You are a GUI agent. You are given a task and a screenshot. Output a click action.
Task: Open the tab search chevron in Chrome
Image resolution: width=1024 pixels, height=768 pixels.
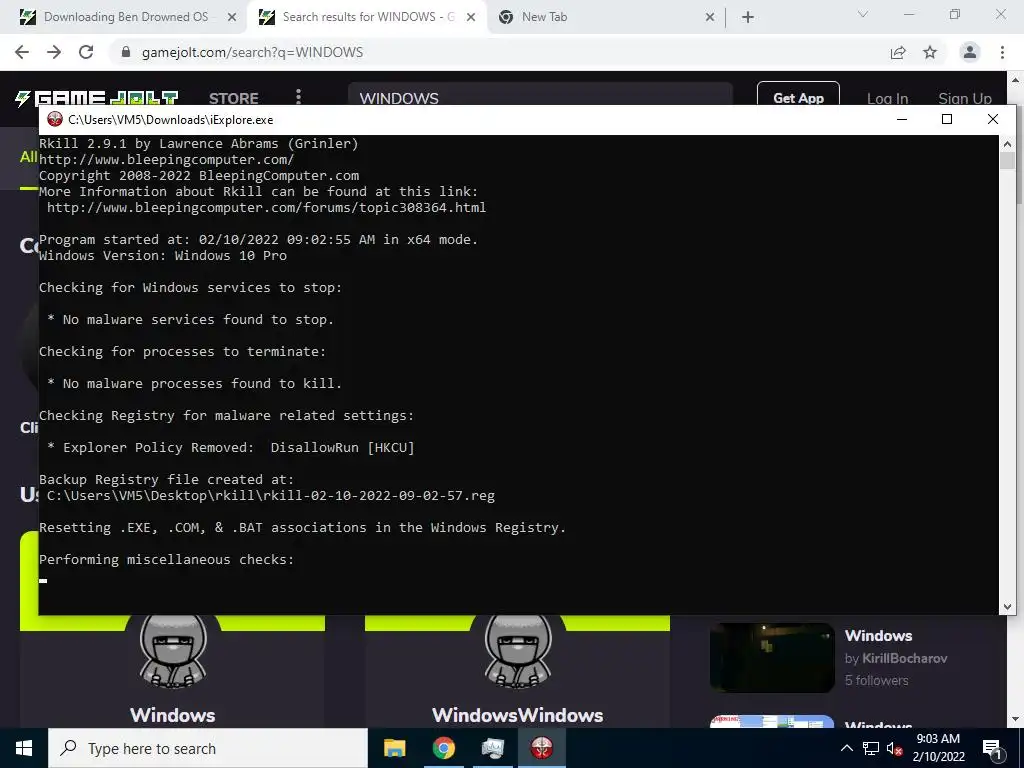863,14
